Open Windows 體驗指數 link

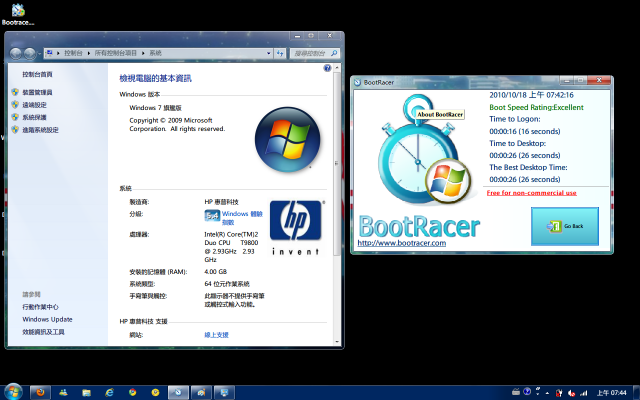(x=242, y=218)
